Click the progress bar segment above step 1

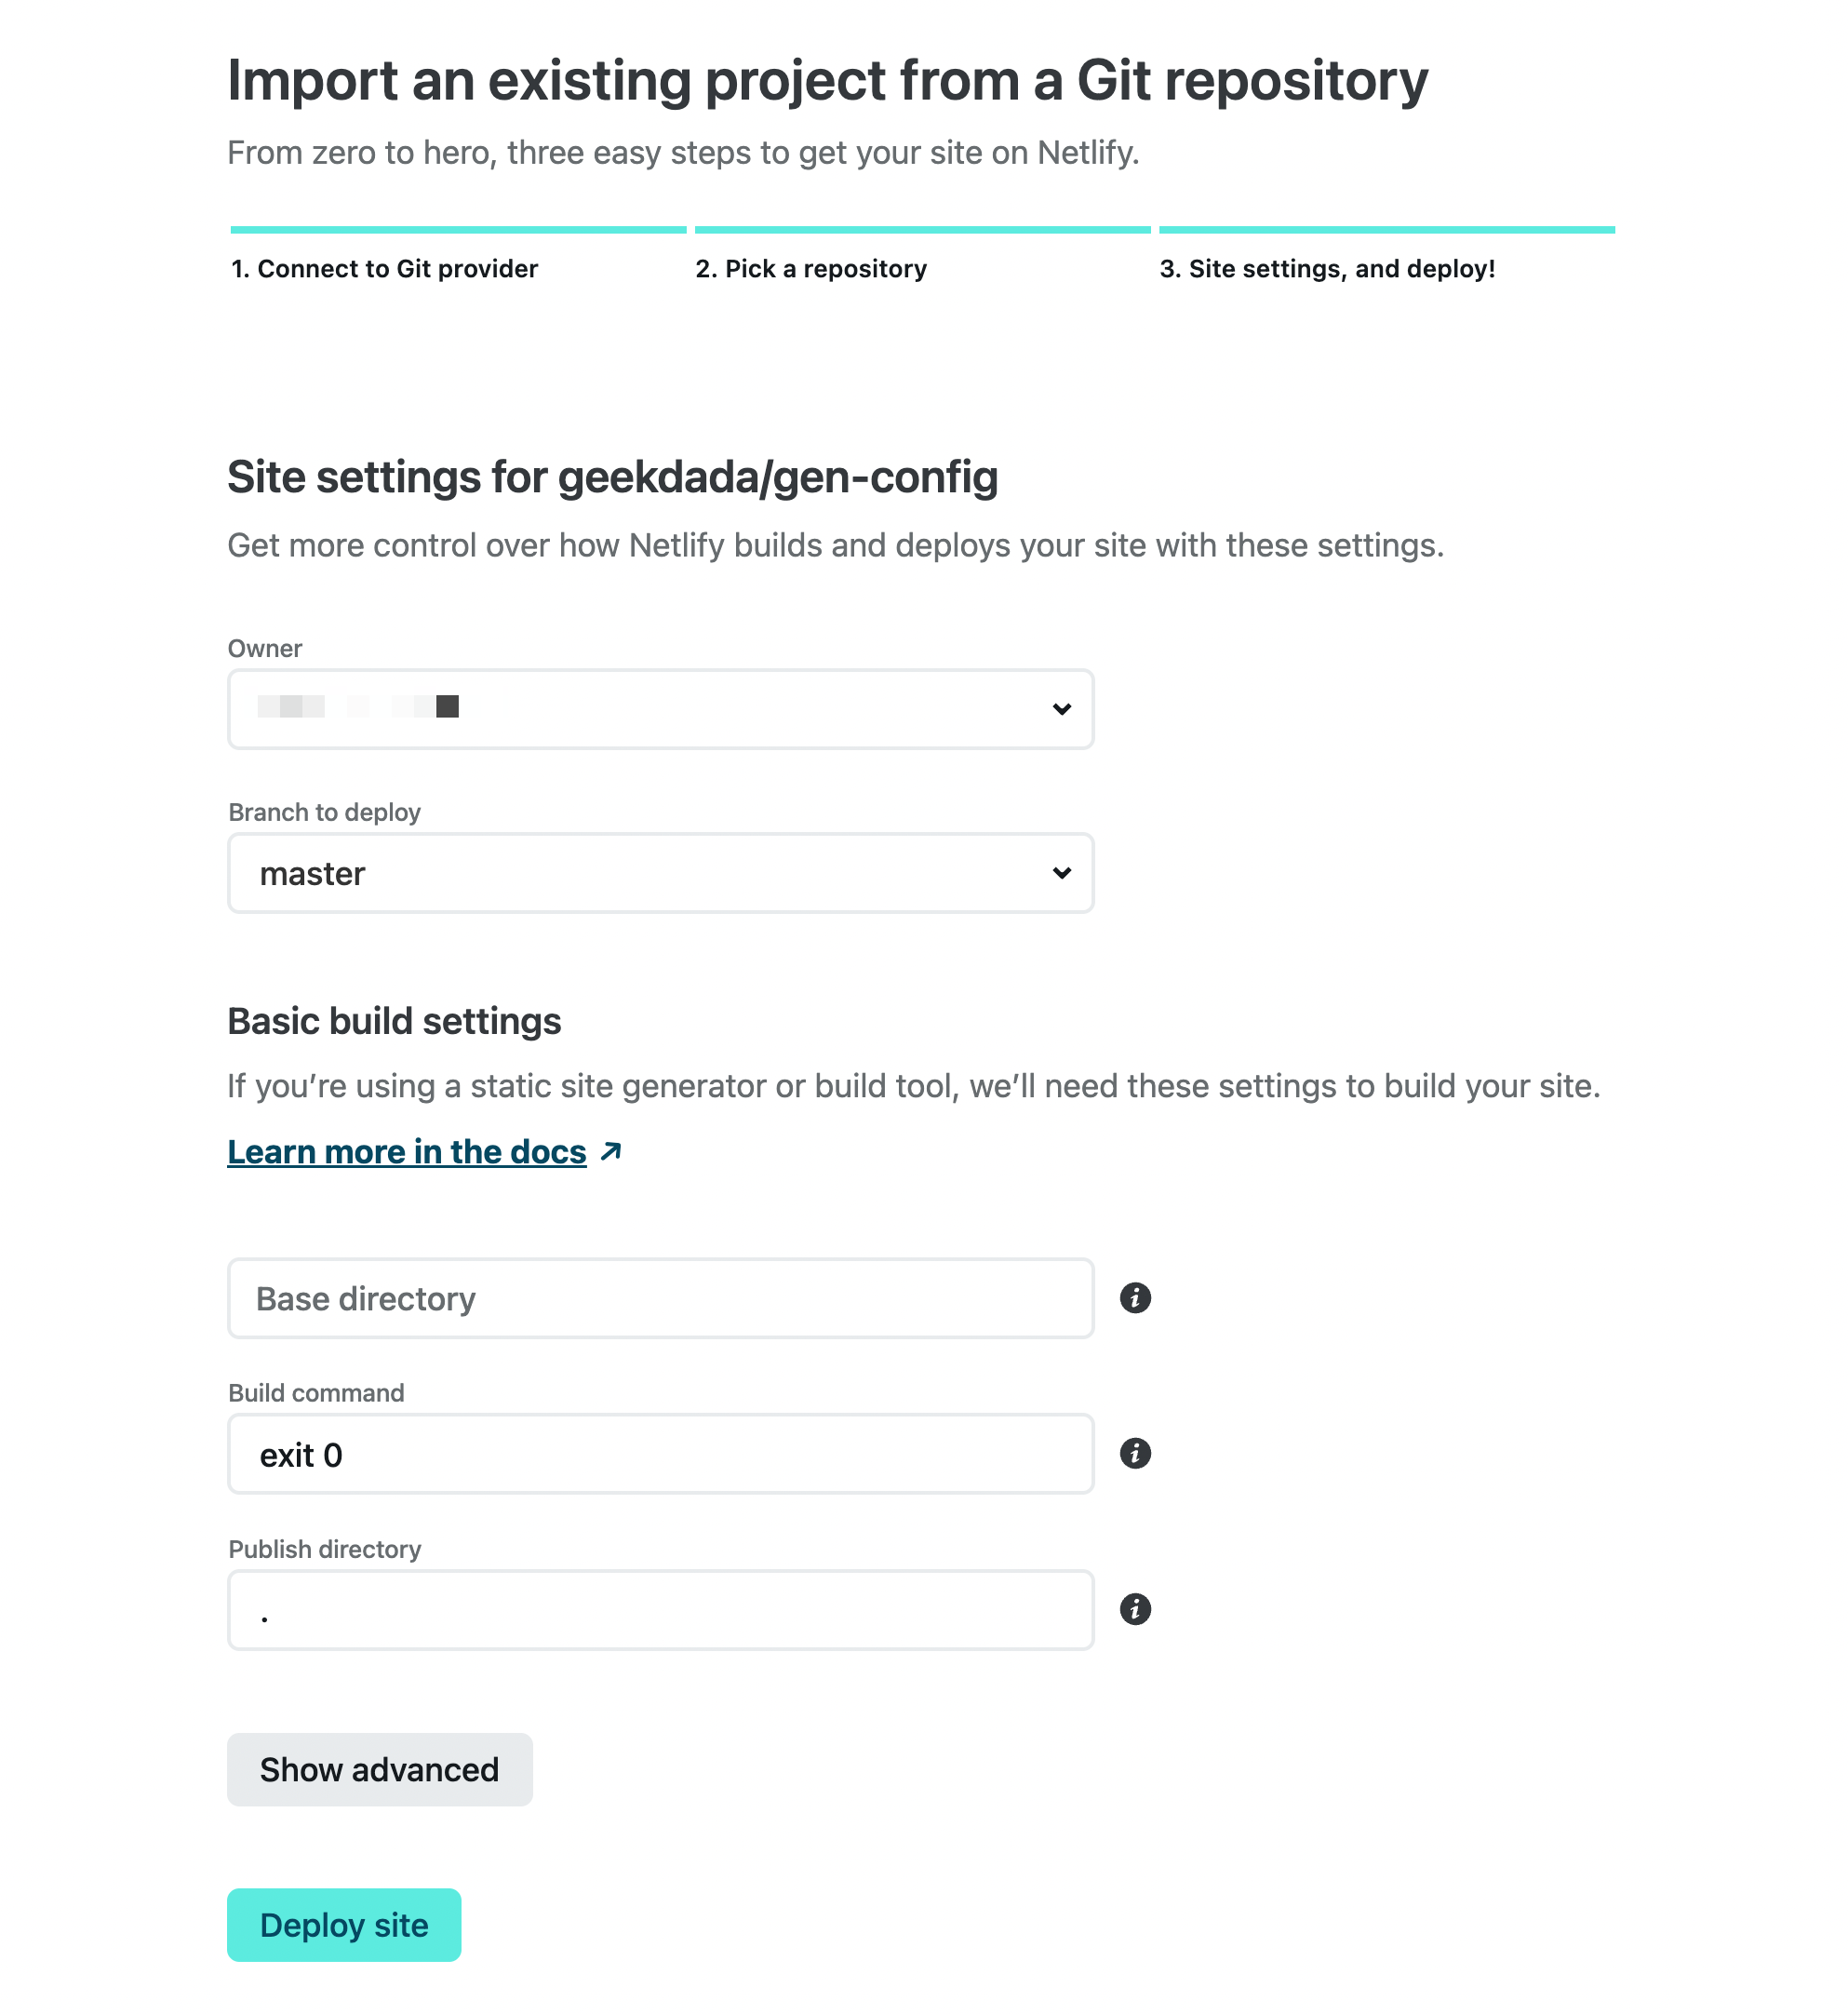(458, 230)
